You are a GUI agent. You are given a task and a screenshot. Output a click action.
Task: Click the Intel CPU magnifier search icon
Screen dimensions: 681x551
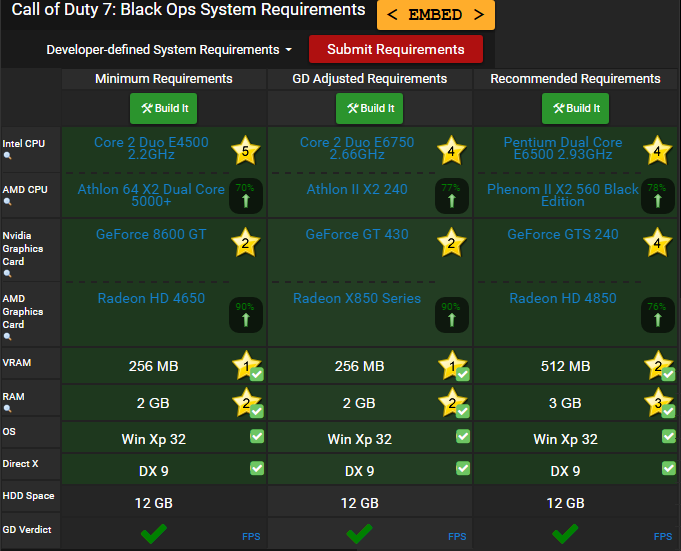tap(7, 155)
